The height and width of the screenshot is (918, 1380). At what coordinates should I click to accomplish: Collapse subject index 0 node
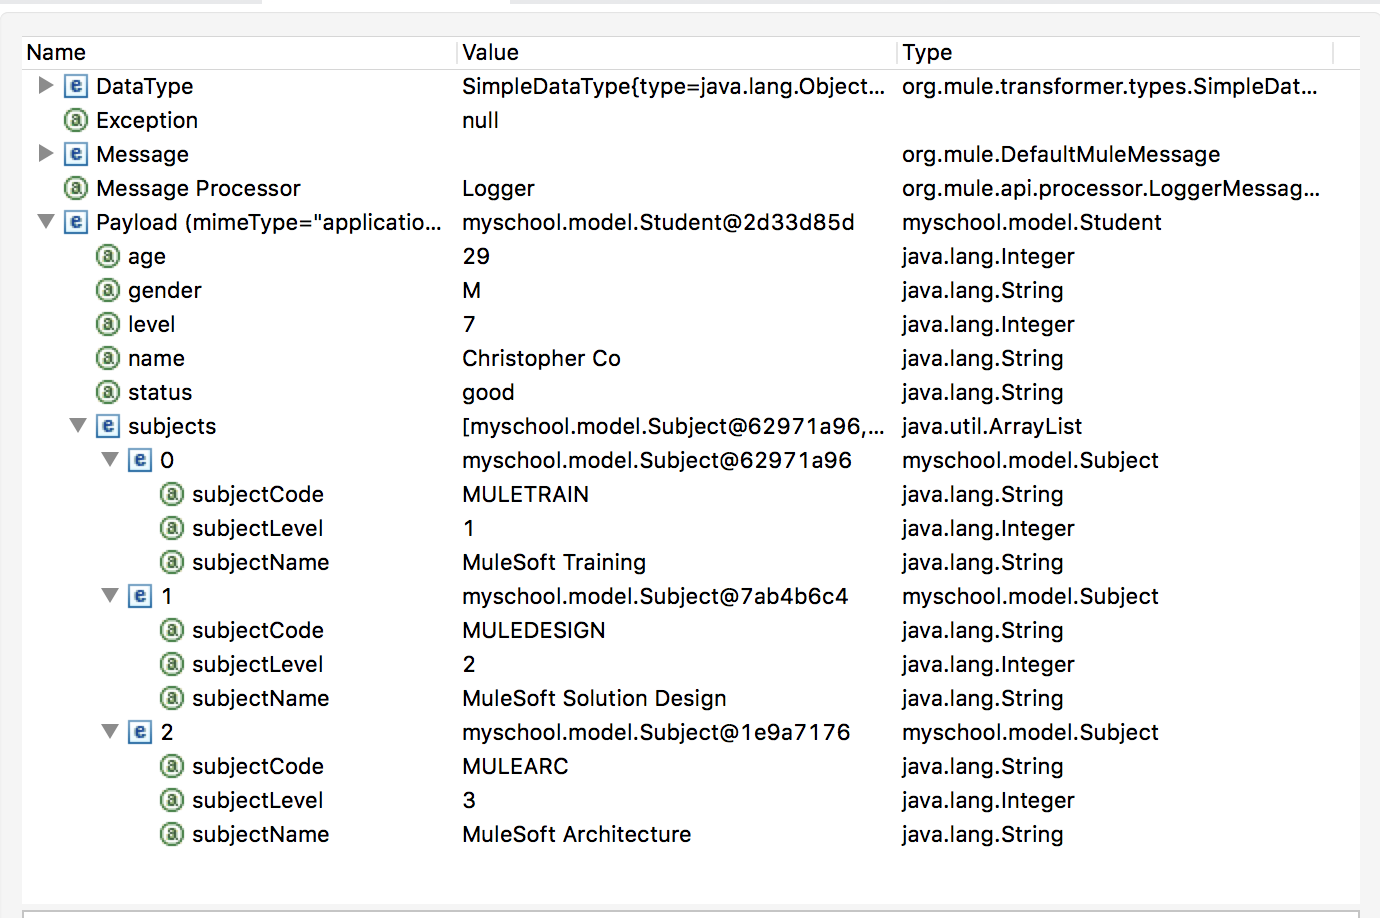pos(110,459)
